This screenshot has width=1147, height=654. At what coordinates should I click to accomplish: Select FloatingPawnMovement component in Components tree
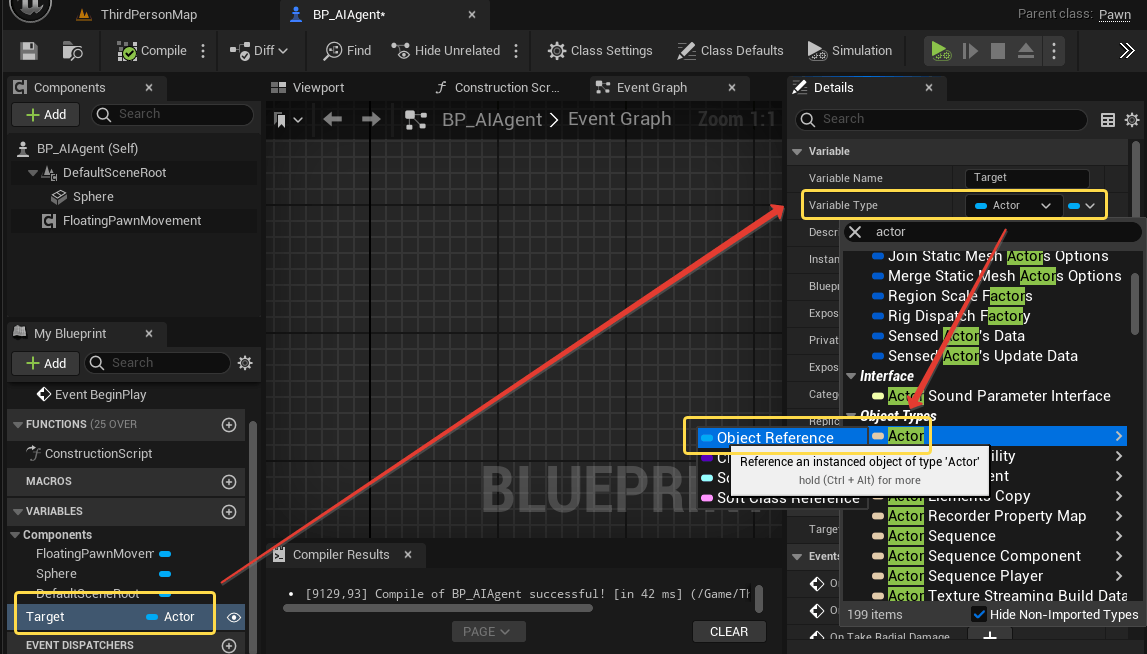click(132, 221)
